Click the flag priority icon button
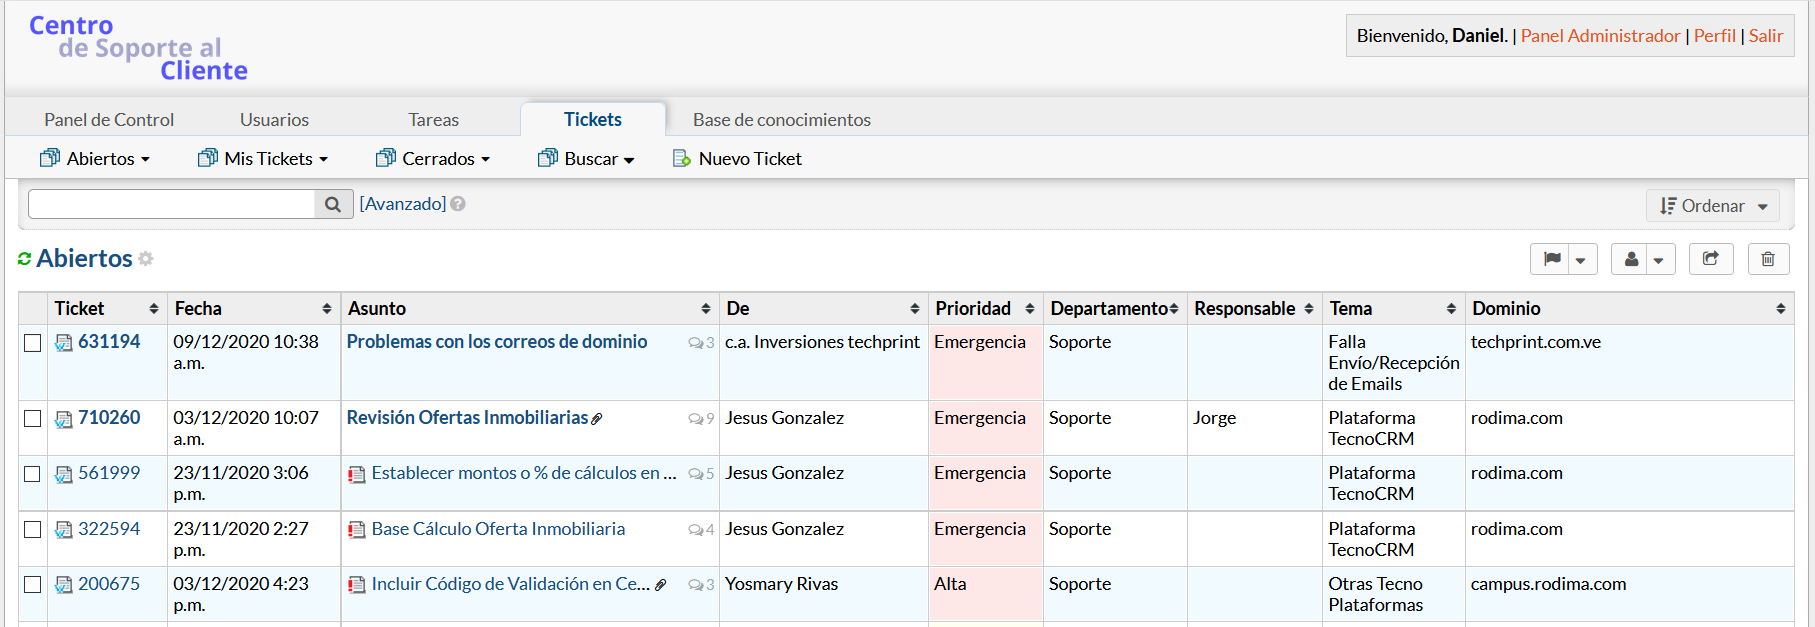 pyautogui.click(x=1551, y=259)
